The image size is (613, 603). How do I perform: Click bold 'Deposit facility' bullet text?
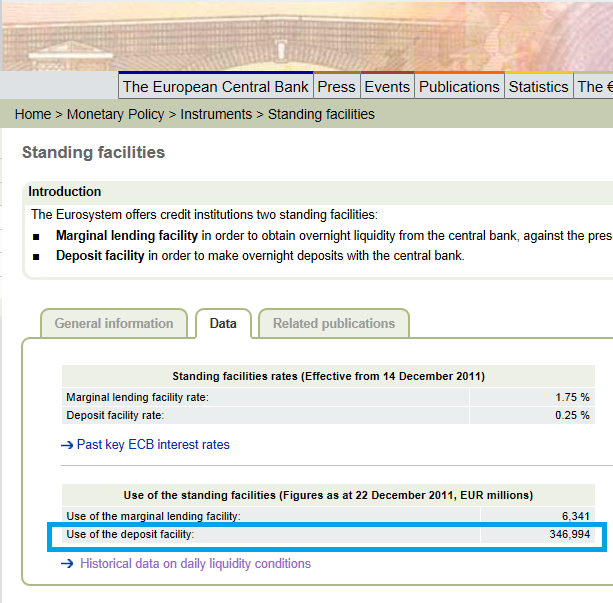(100, 255)
